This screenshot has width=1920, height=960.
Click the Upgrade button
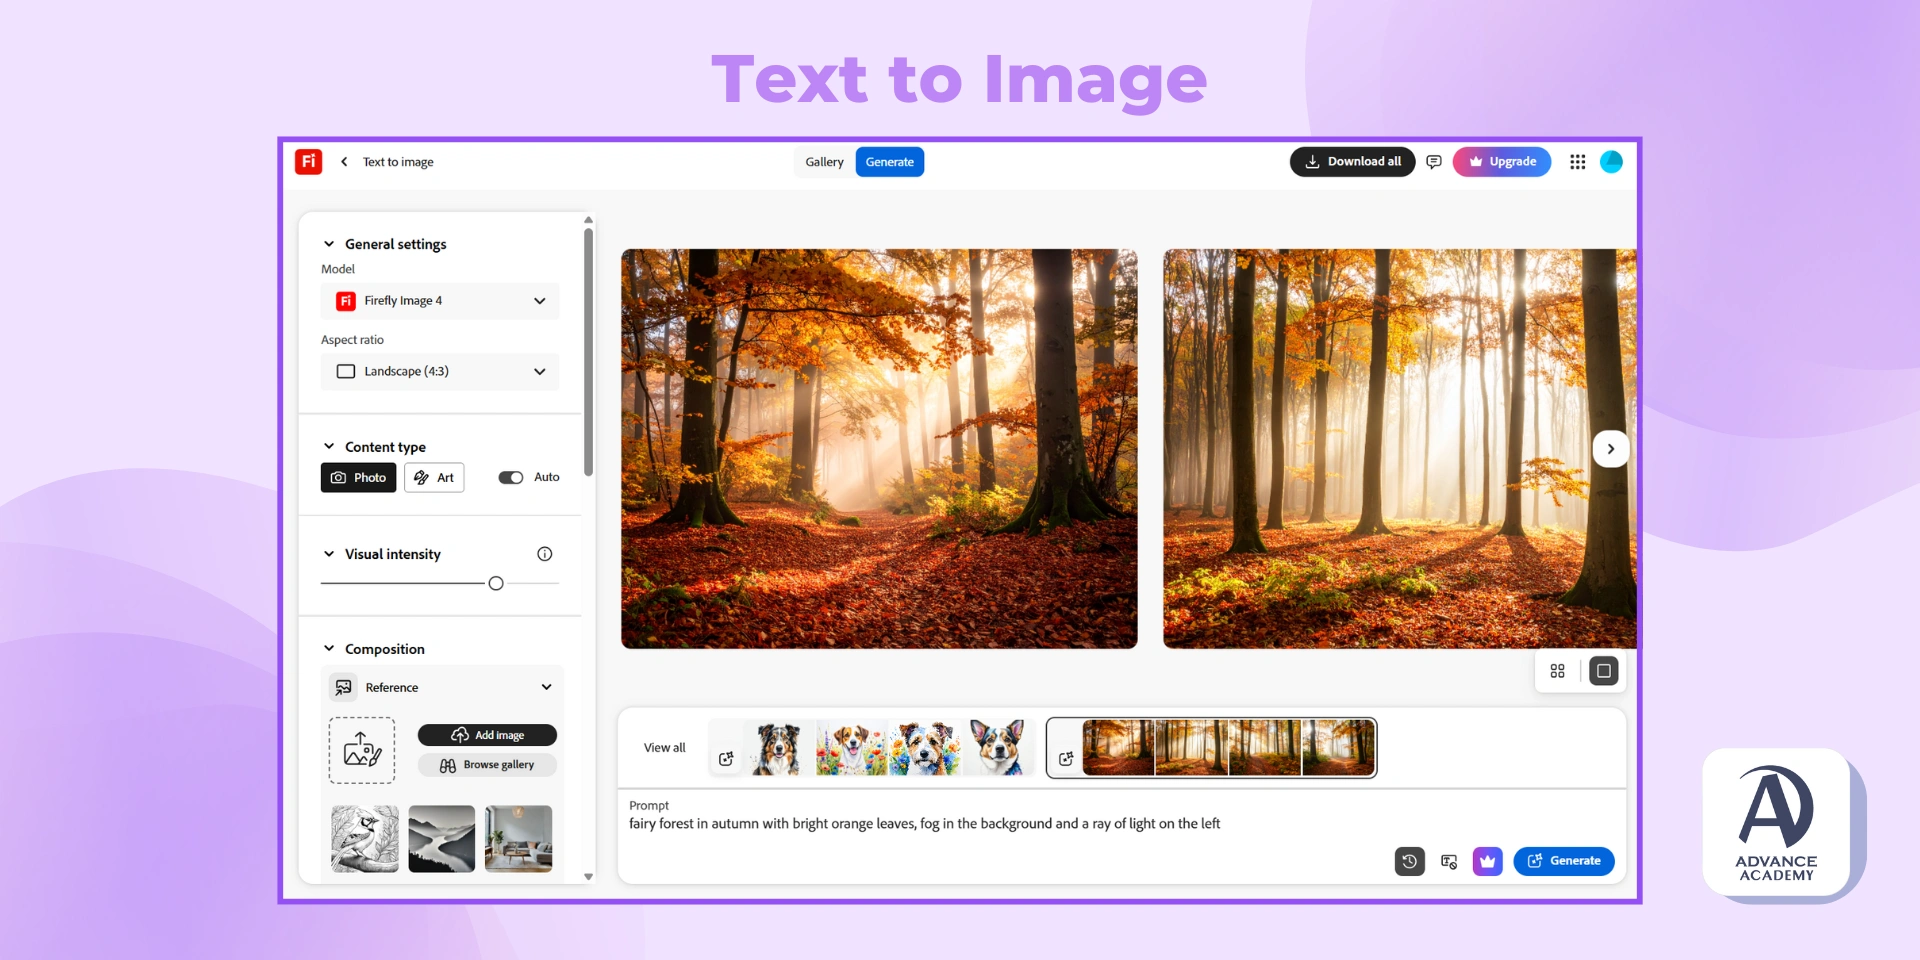1502,162
